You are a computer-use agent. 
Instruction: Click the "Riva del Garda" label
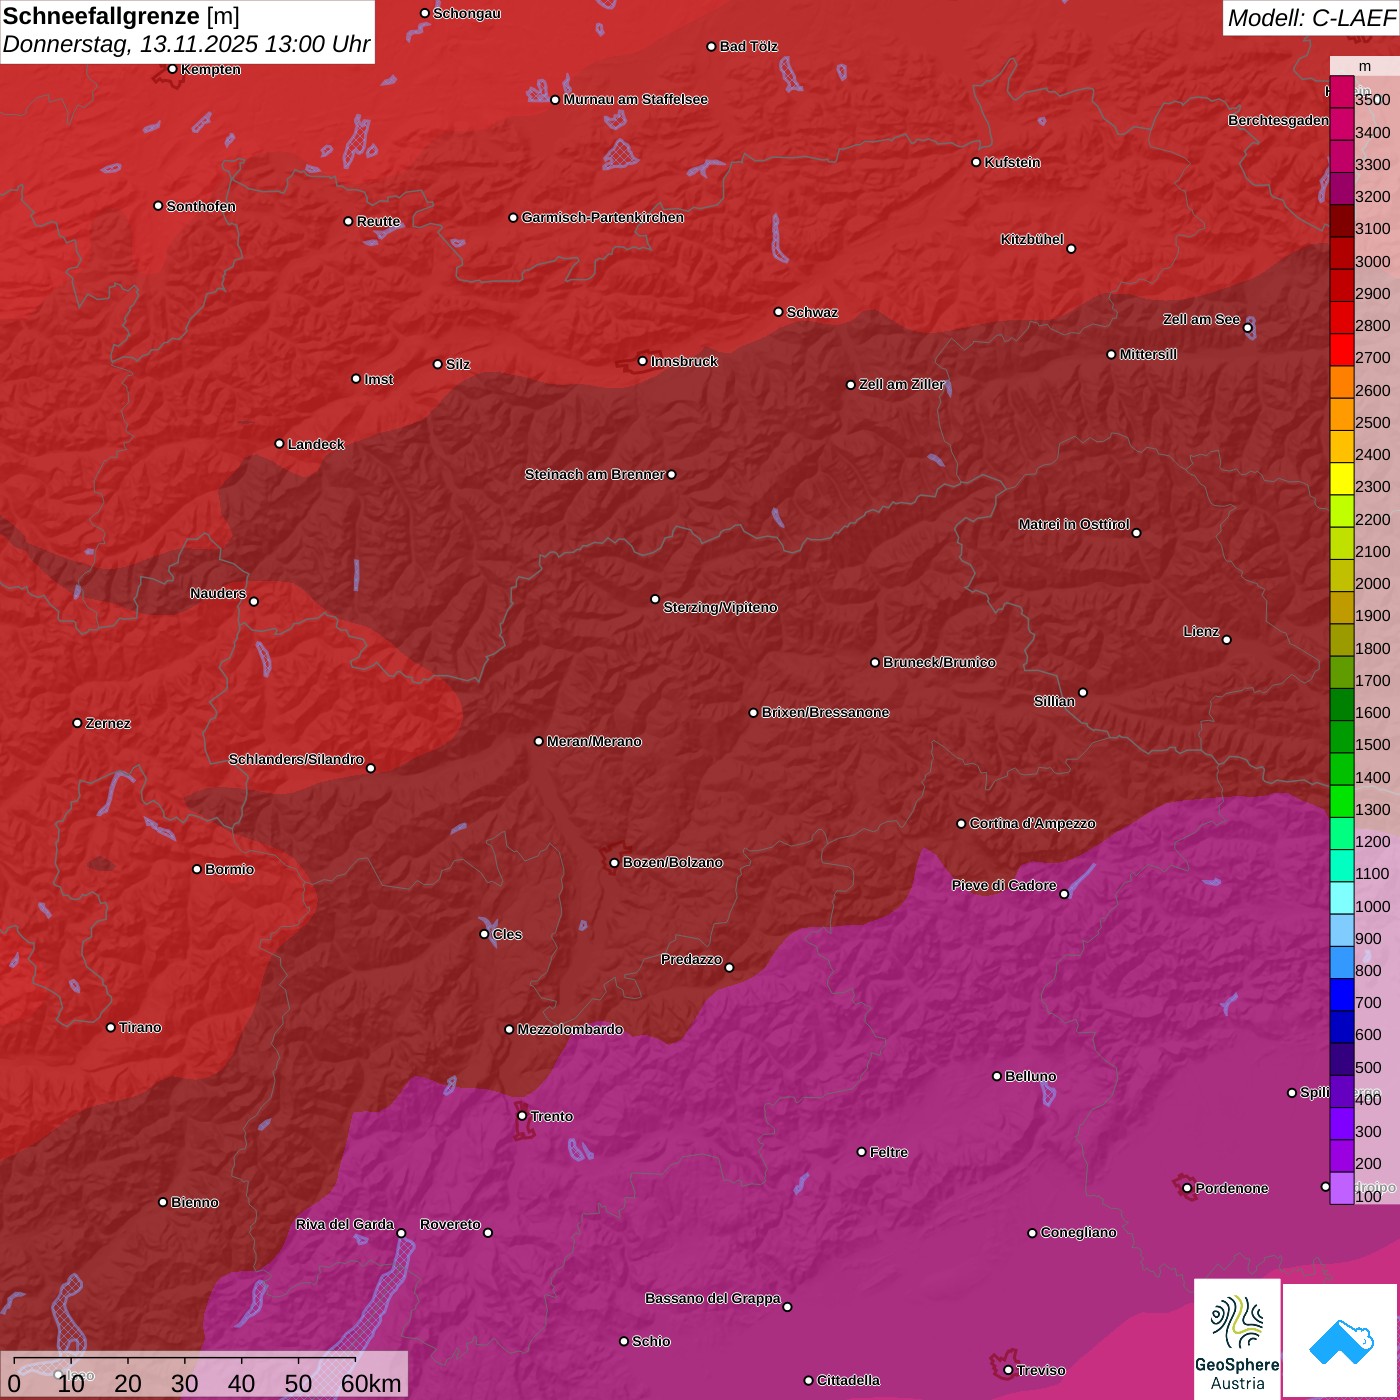click(345, 1224)
